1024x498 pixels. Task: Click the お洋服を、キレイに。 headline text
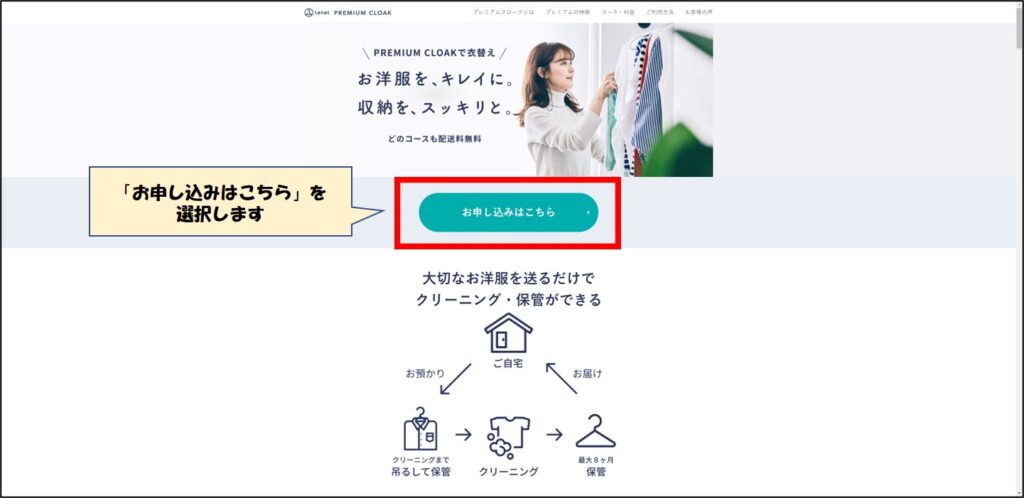coord(436,80)
